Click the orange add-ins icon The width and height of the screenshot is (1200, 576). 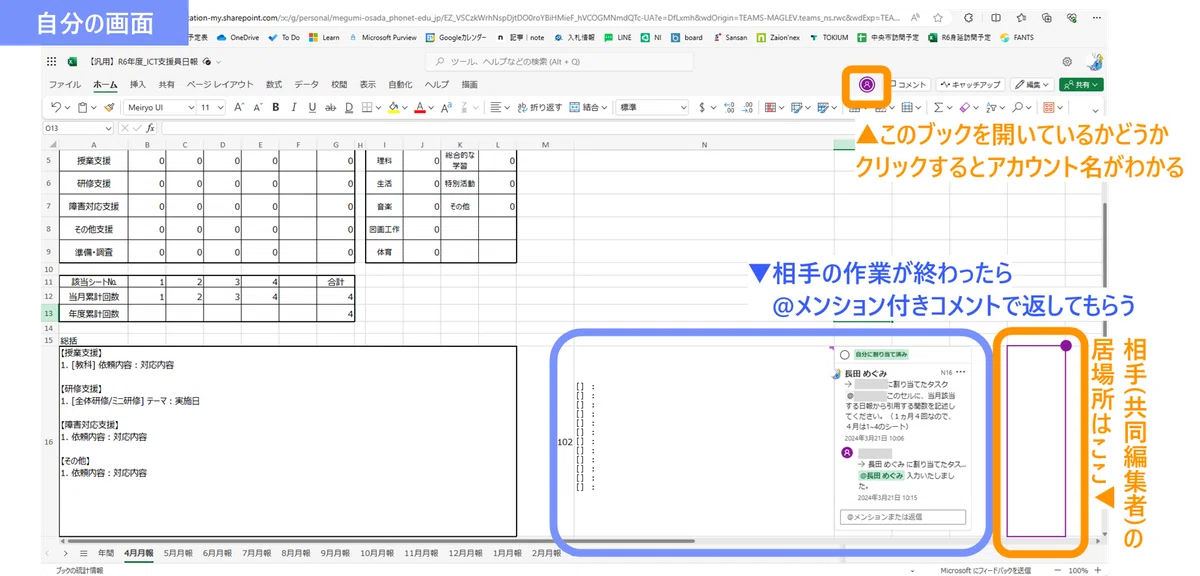[1049, 107]
